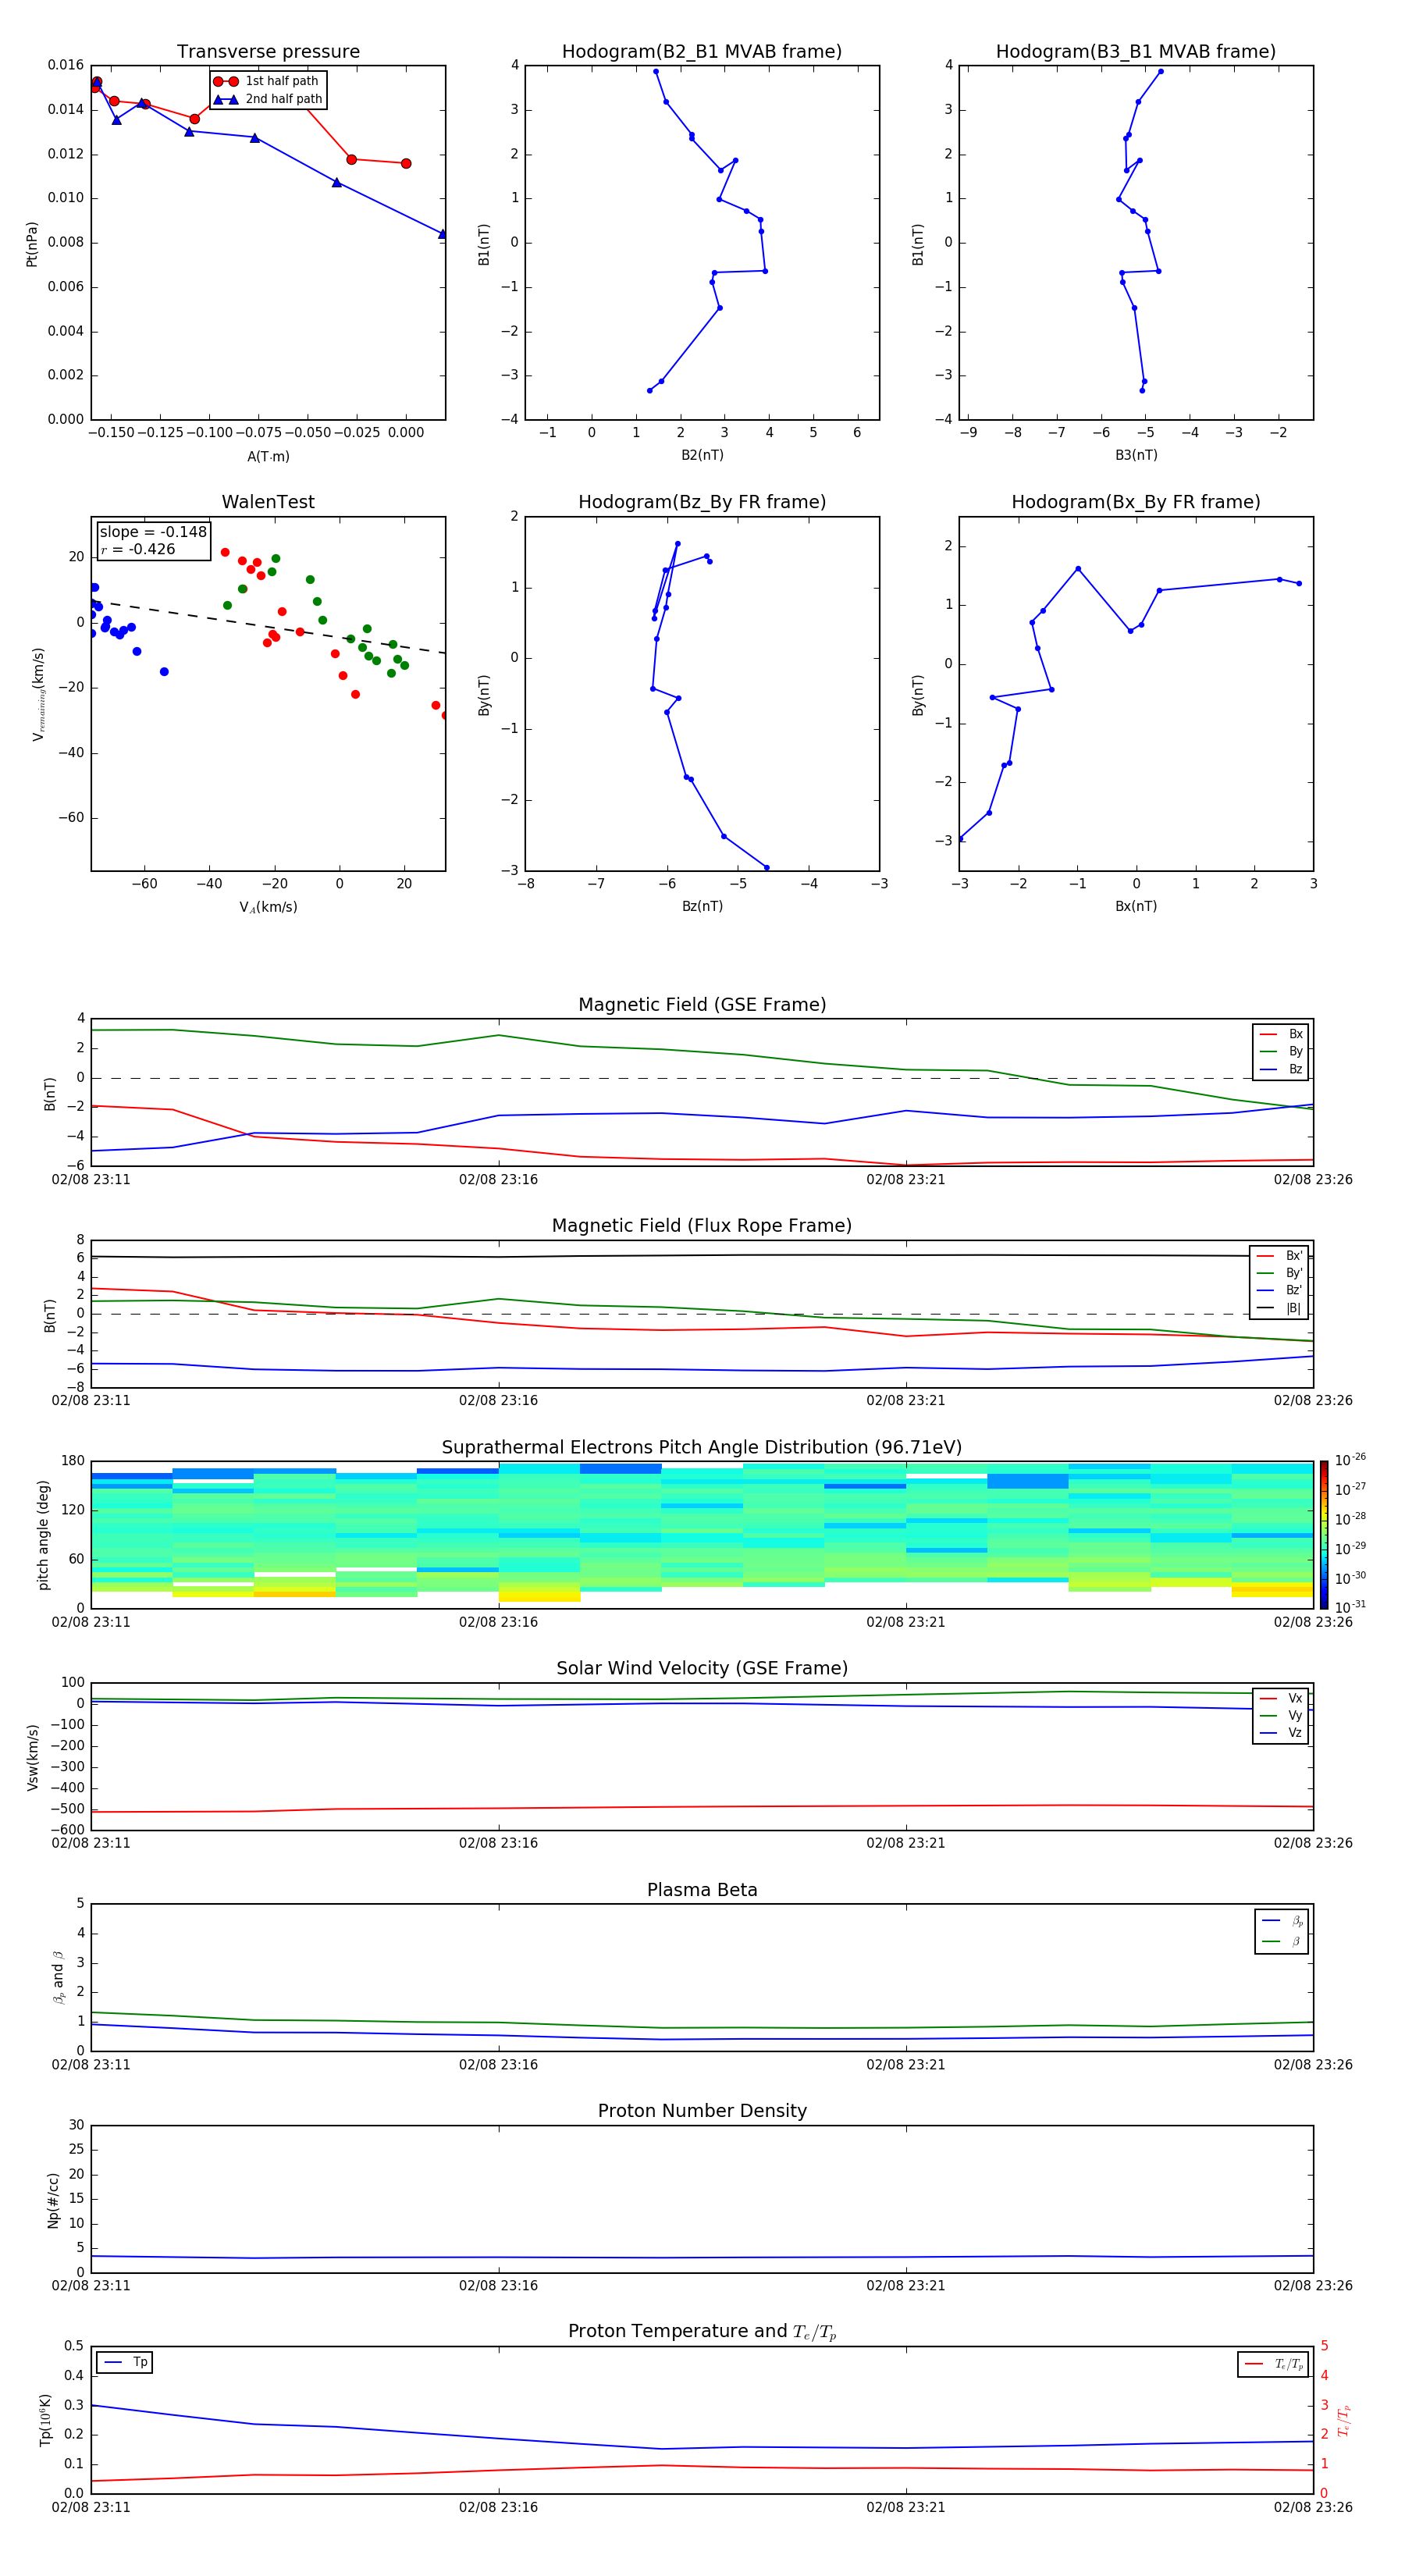The width and height of the screenshot is (1405, 2576).
Task: Click the βp entry in the Plasma Beta legend
Action: 1282,1921
